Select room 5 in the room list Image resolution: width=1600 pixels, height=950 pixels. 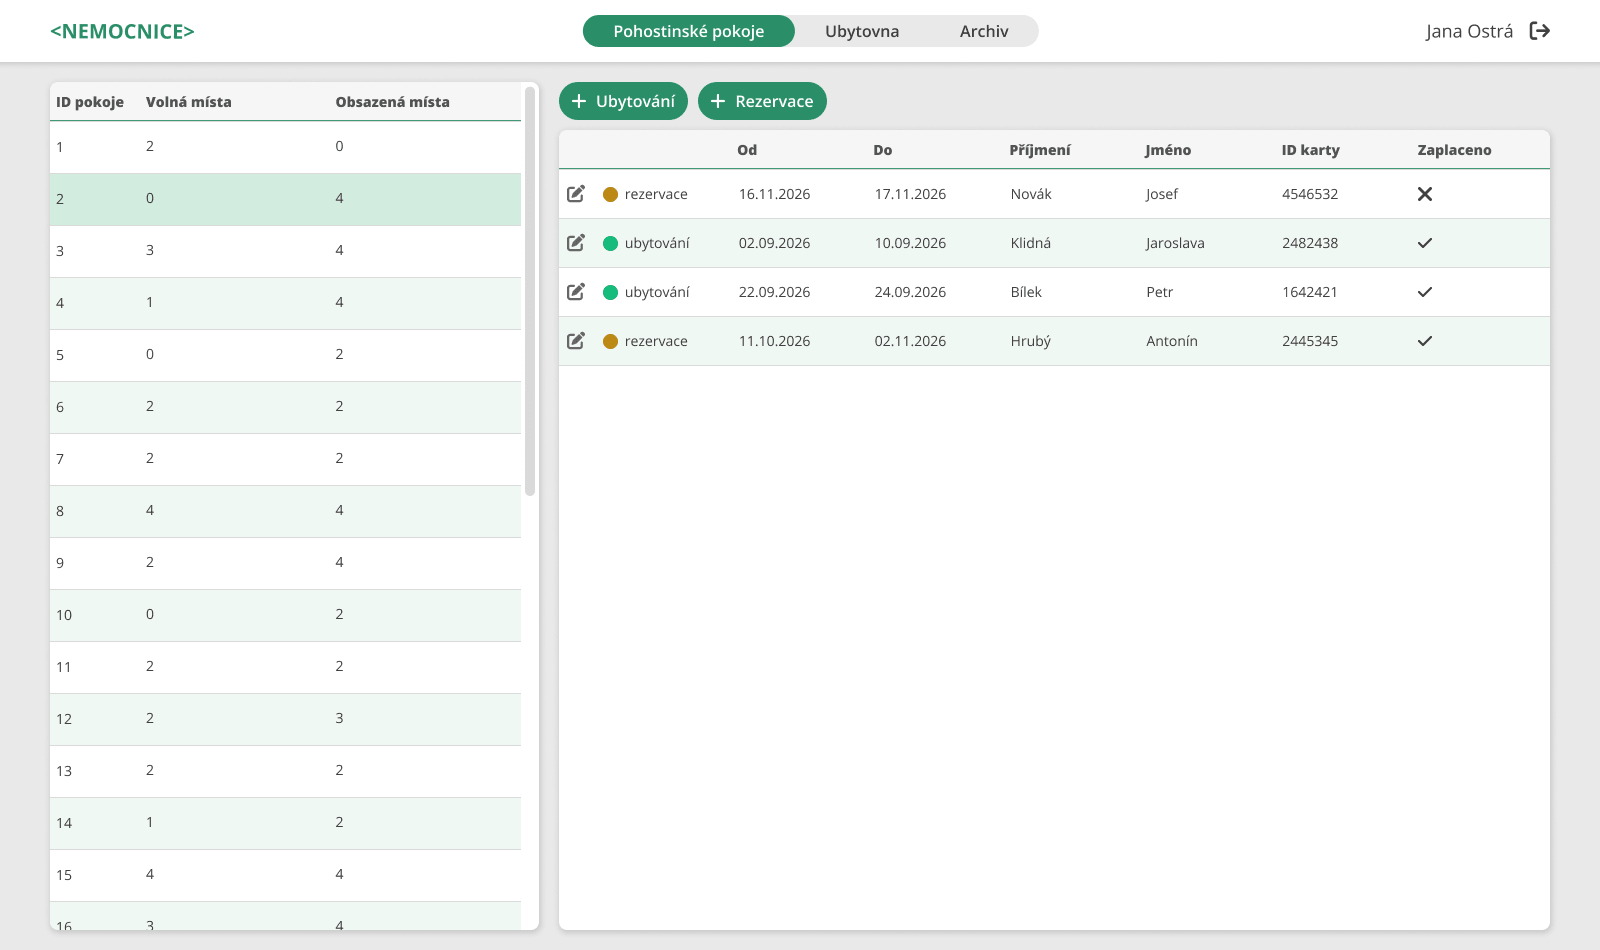(x=285, y=355)
